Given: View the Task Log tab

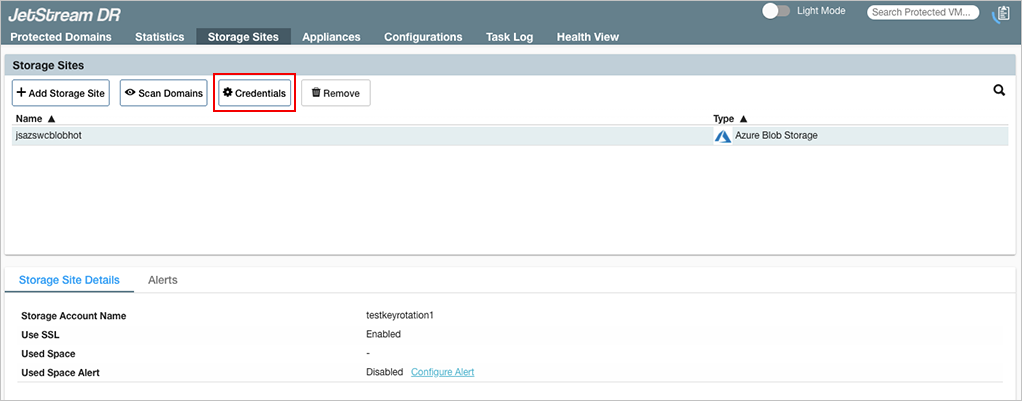Looking at the screenshot, I should click(509, 37).
